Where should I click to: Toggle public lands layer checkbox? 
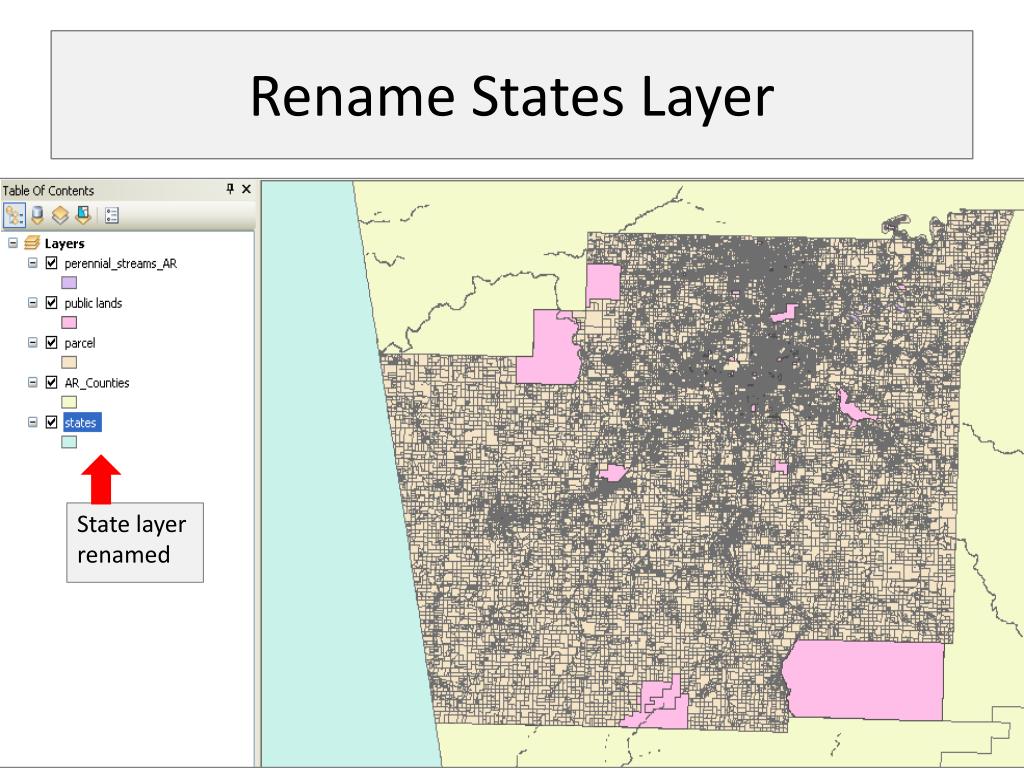[x=52, y=303]
